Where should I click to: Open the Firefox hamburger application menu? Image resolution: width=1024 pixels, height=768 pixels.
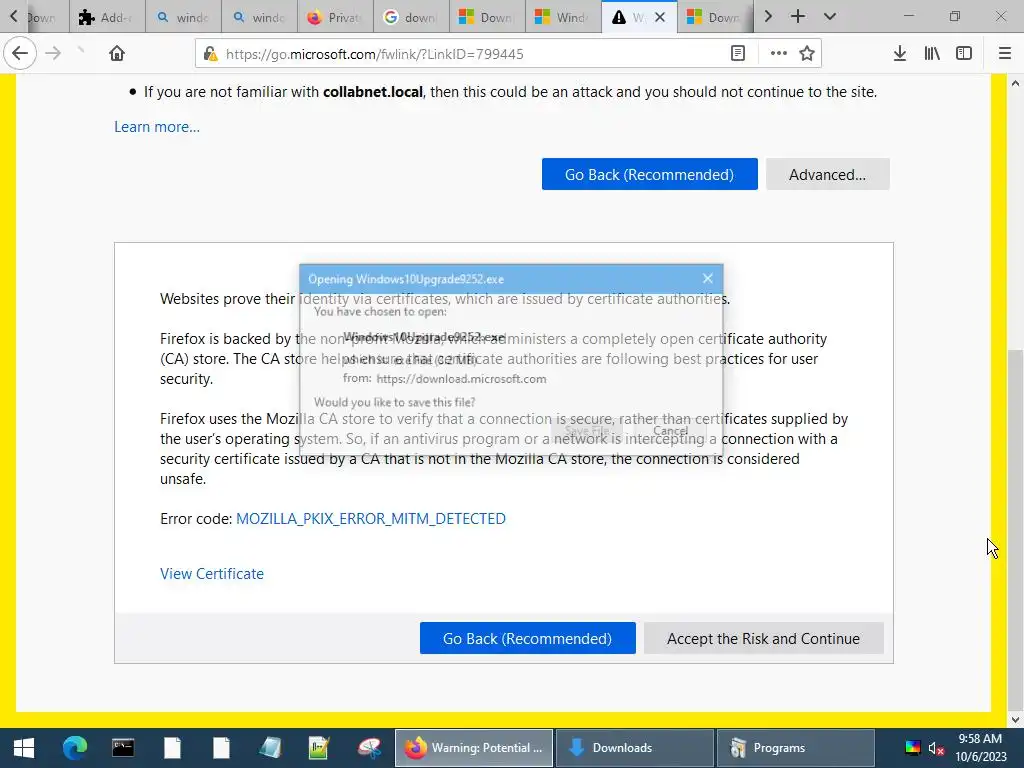(1005, 54)
